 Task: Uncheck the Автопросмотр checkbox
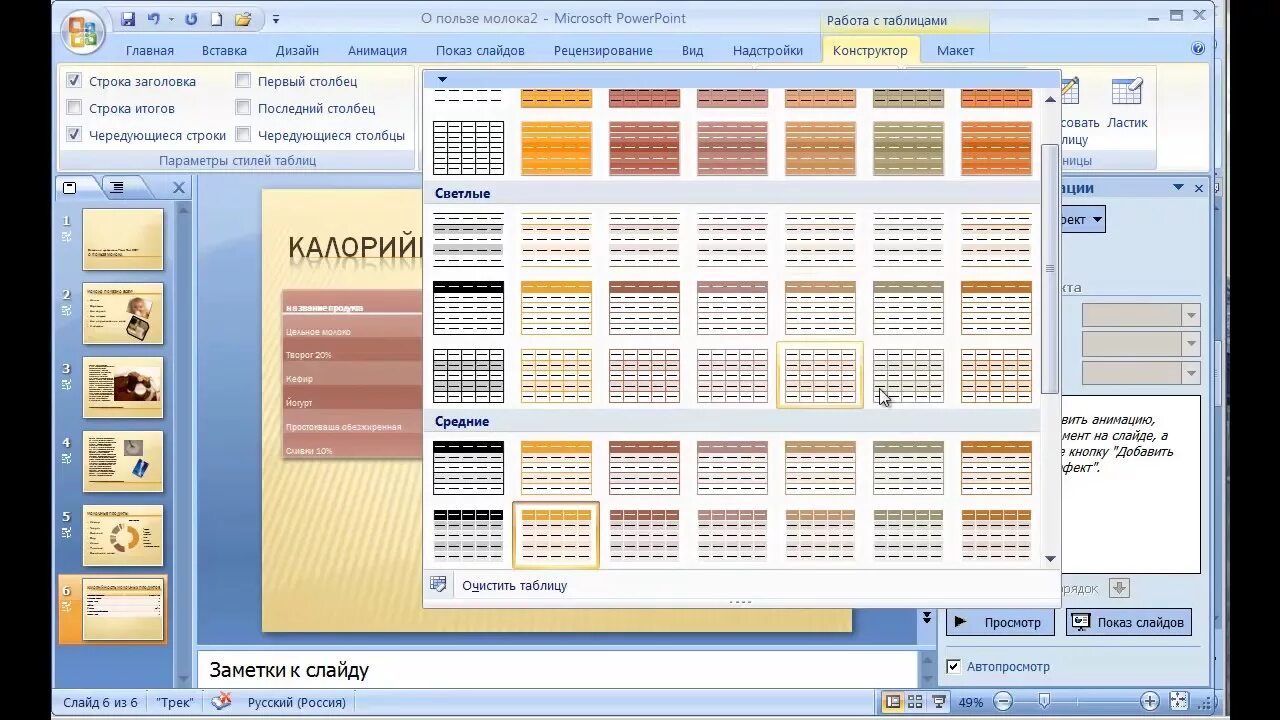(x=954, y=666)
